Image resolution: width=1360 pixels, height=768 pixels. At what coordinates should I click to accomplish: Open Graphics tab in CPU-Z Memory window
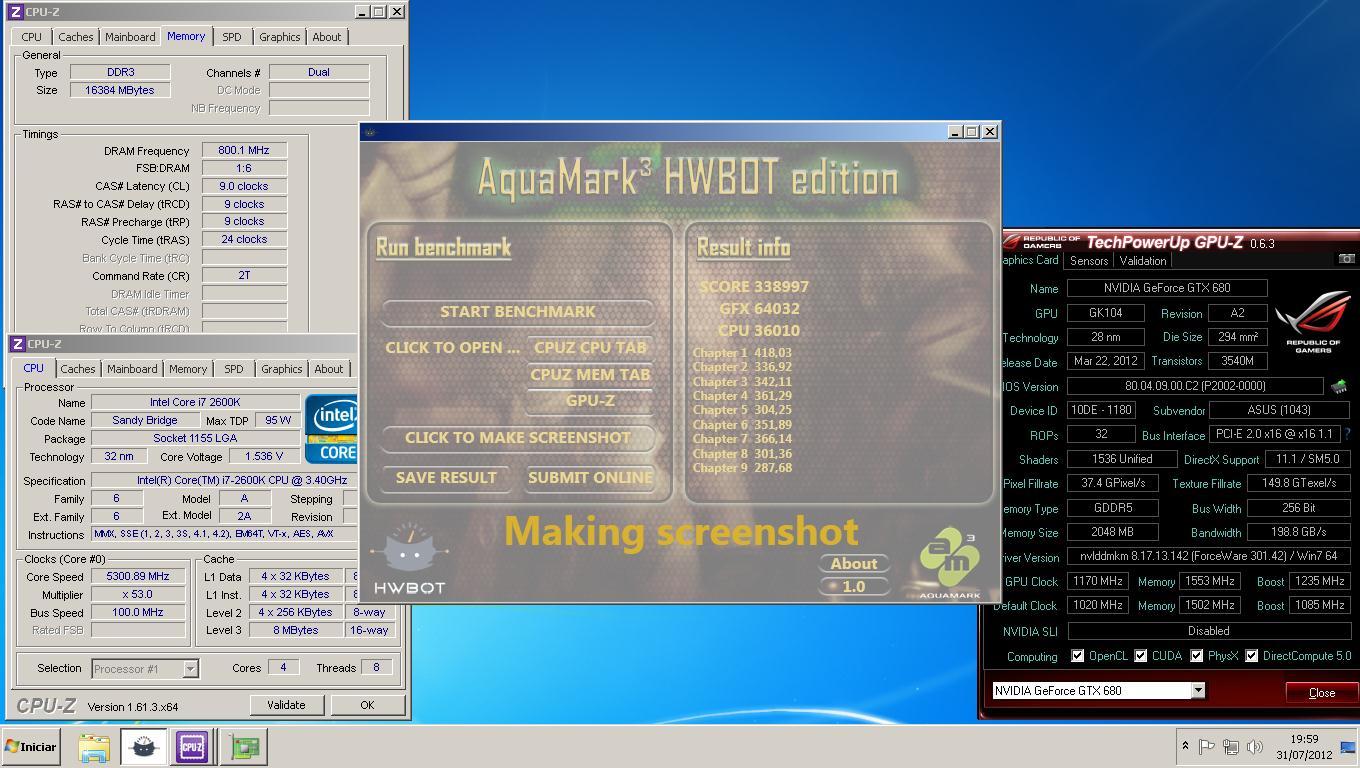point(279,37)
